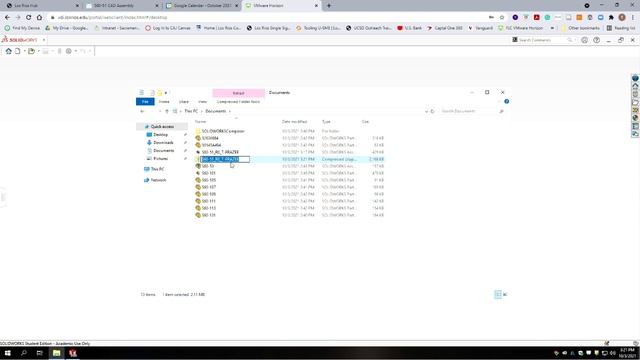
Task: Click the SolidWorks New document icon
Action: (x=18, y=51)
